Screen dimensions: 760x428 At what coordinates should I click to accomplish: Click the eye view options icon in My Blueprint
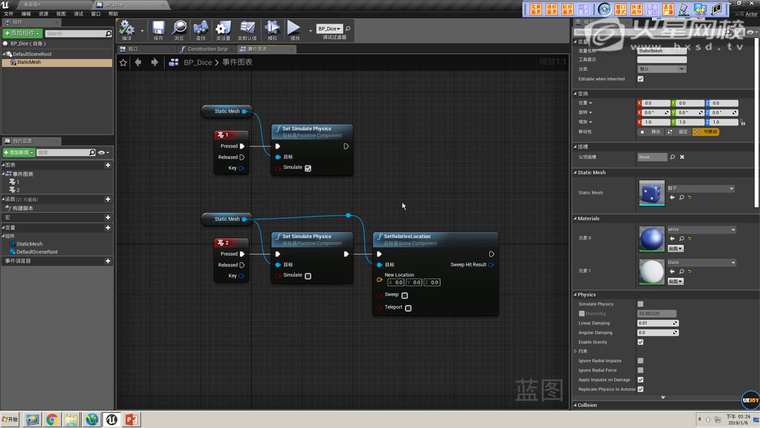click(x=101, y=152)
